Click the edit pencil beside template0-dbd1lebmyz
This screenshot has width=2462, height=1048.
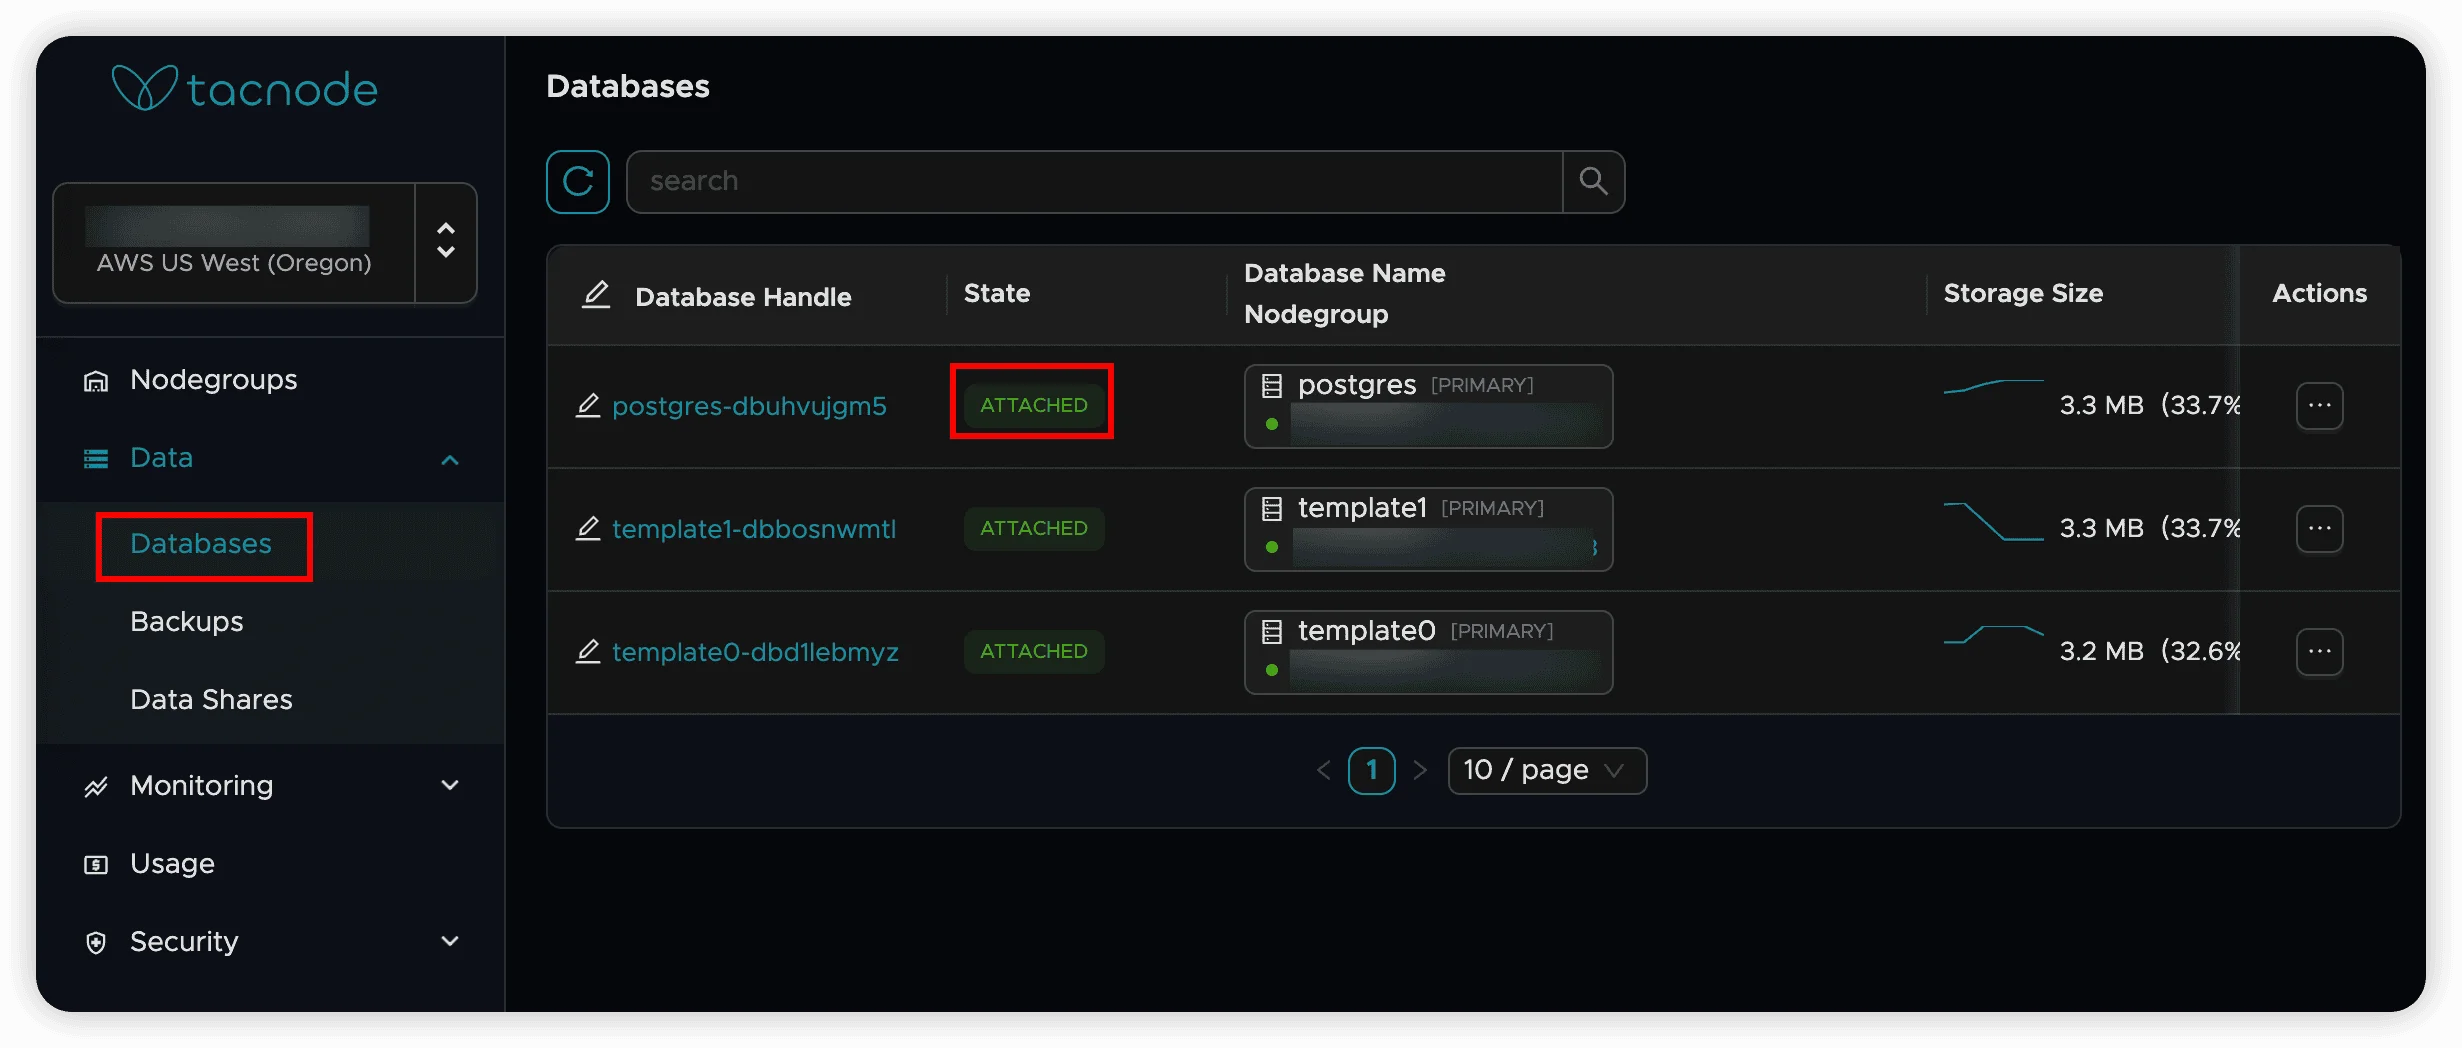[588, 652]
